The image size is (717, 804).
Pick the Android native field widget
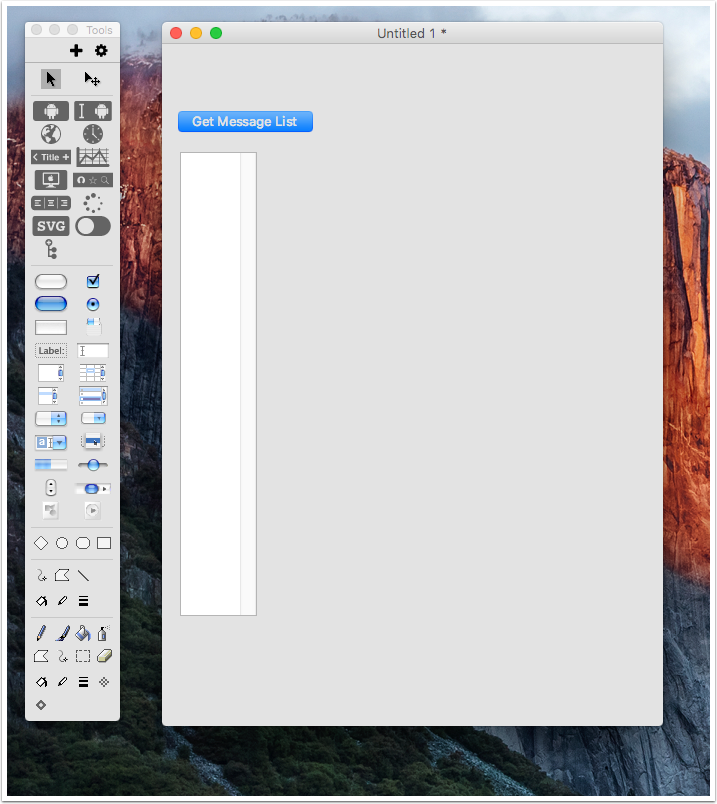[x=93, y=111]
